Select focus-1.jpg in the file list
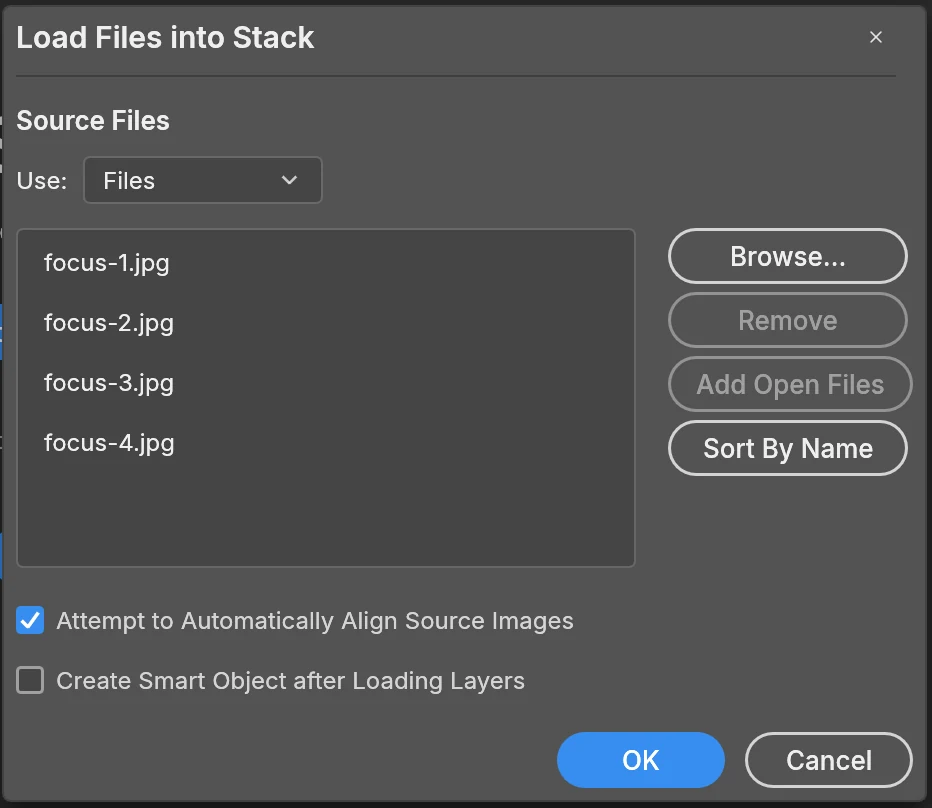Image resolution: width=932 pixels, height=808 pixels. tap(106, 263)
